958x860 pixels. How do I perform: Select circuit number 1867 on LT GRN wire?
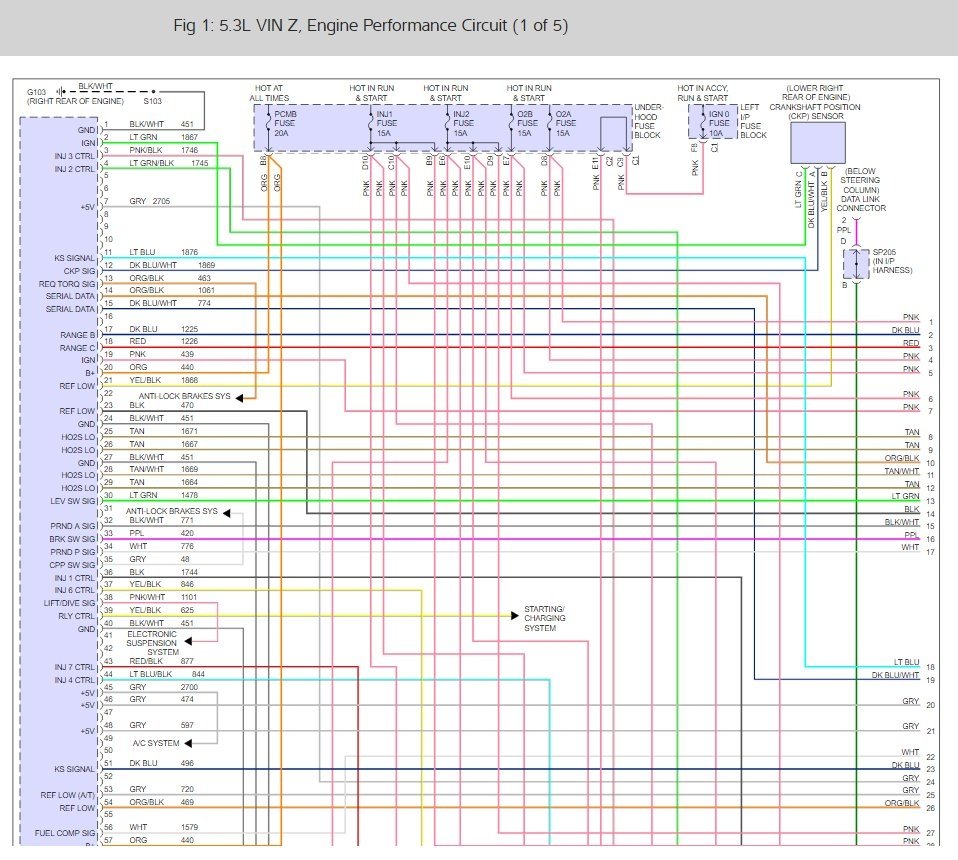click(x=189, y=137)
